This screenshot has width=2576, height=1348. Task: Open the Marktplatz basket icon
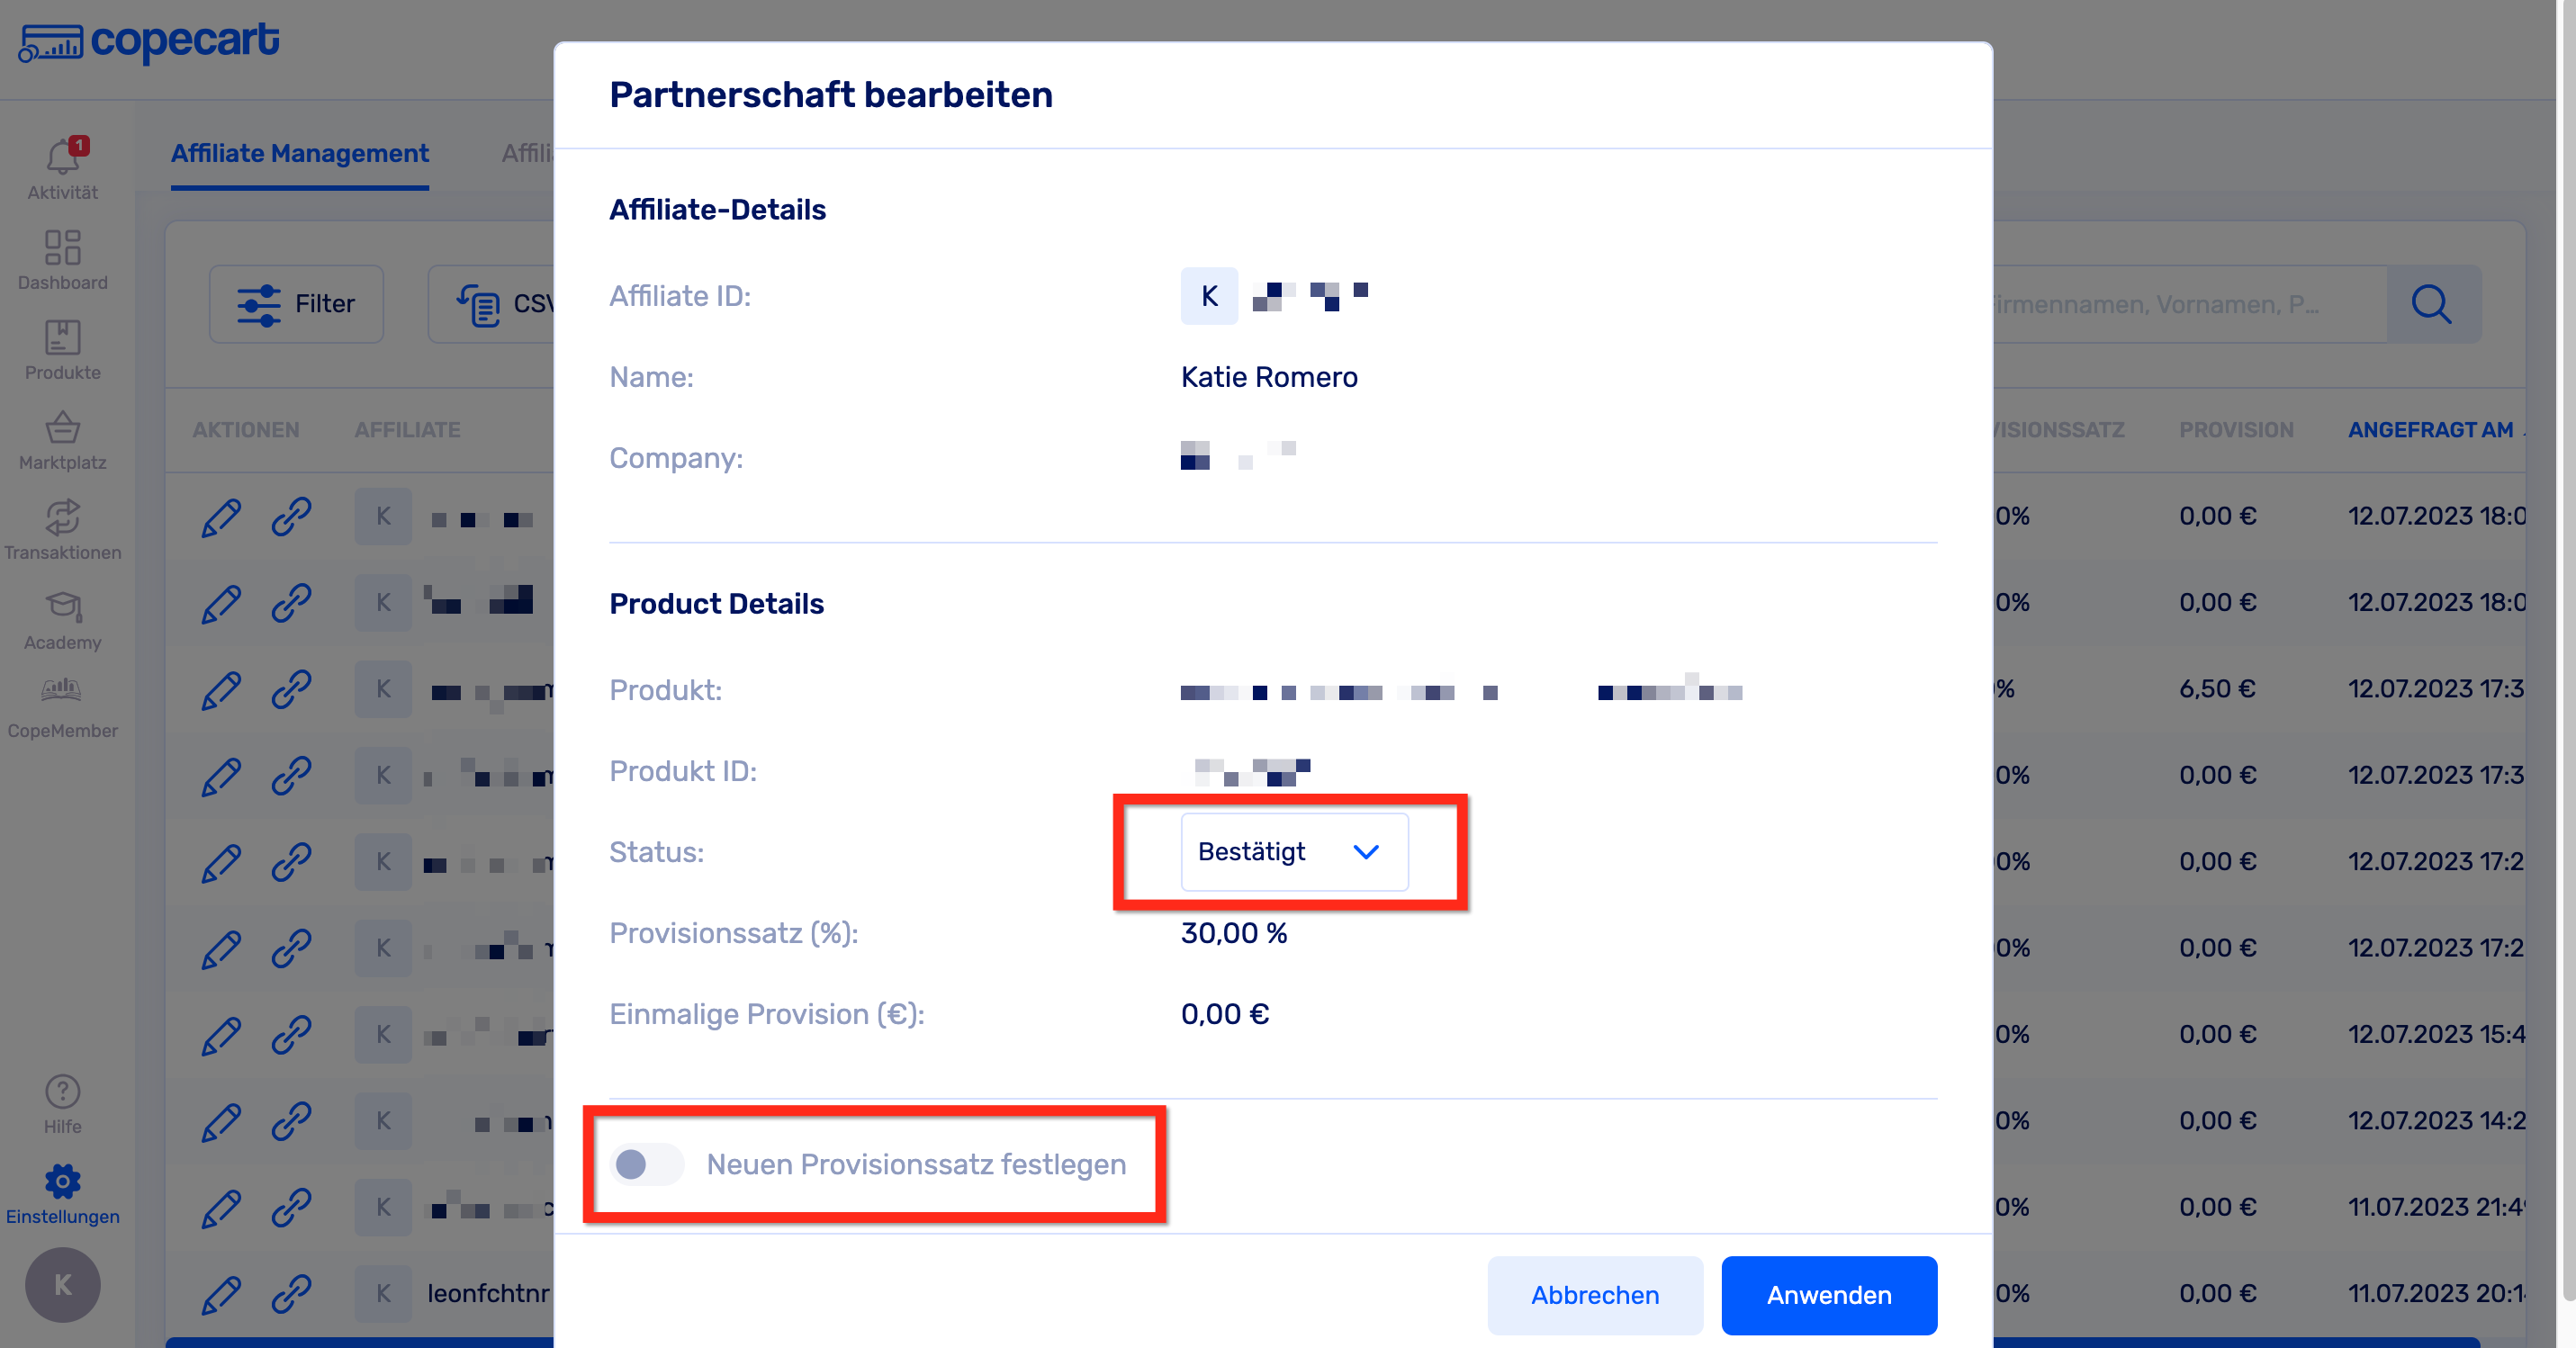pos(62,428)
